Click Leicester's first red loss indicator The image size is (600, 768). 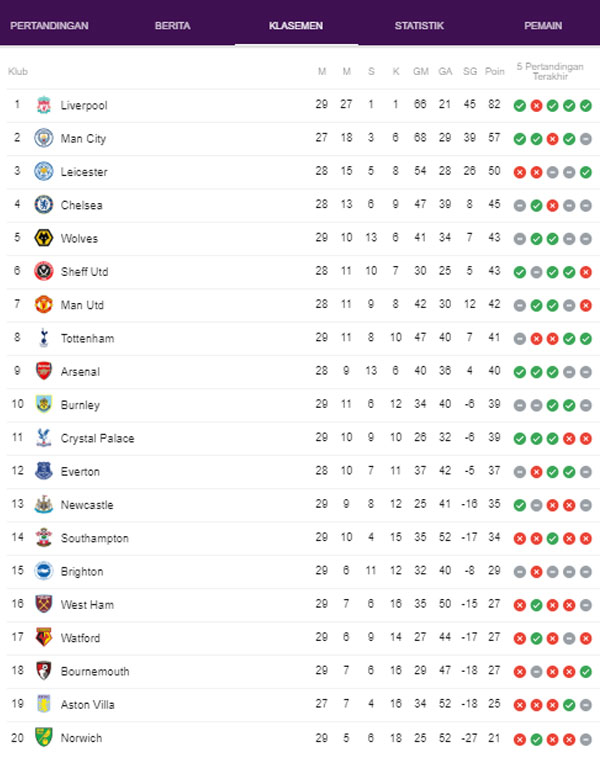[520, 172]
